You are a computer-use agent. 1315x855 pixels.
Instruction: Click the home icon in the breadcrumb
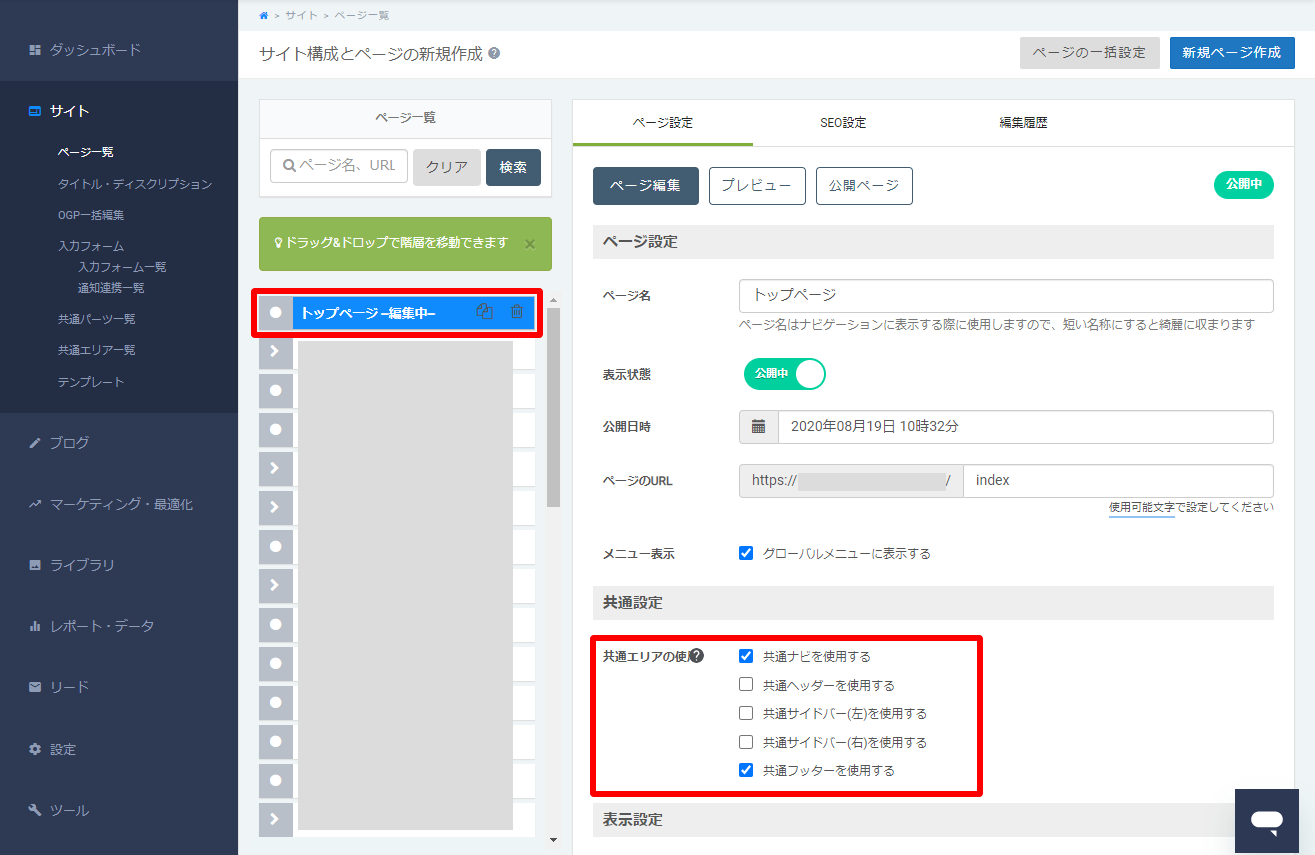point(263,15)
